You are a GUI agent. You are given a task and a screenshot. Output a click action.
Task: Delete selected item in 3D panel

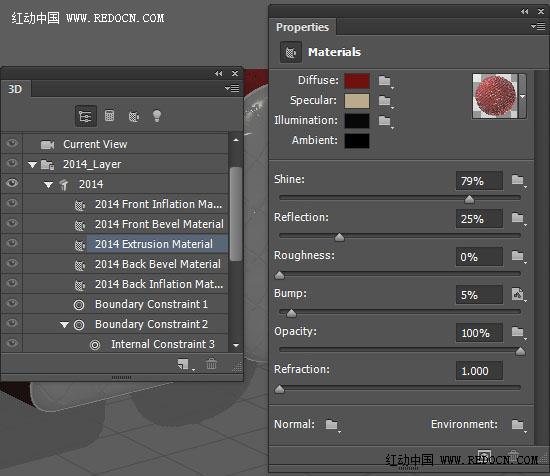pyautogui.click(x=211, y=364)
